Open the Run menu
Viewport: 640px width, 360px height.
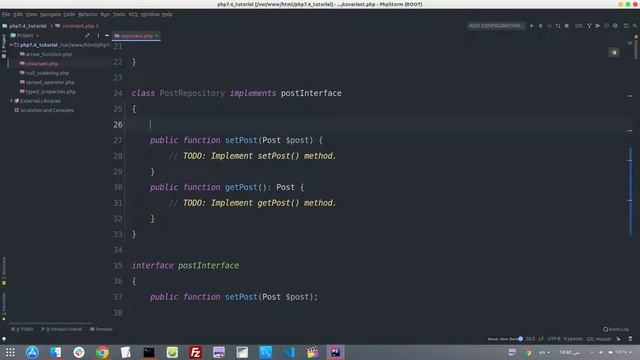pos(105,14)
